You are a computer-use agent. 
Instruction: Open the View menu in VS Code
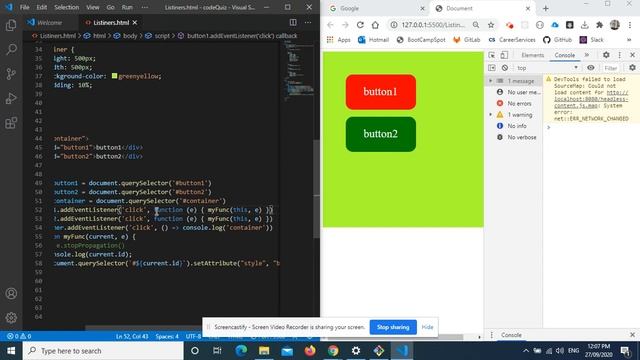click(x=93, y=7)
